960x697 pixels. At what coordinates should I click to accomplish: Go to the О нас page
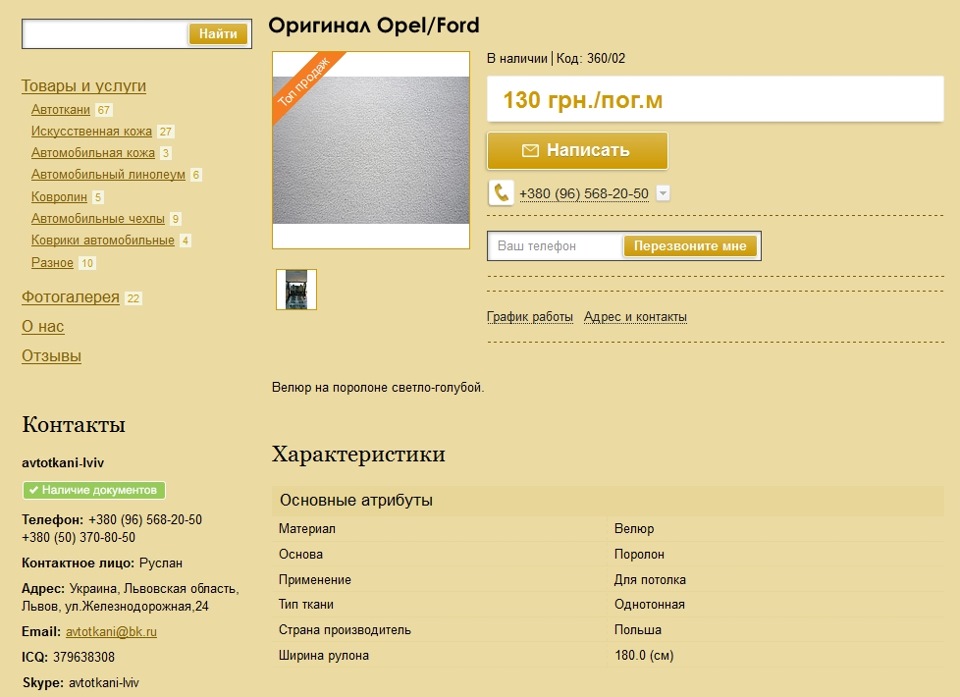[43, 326]
